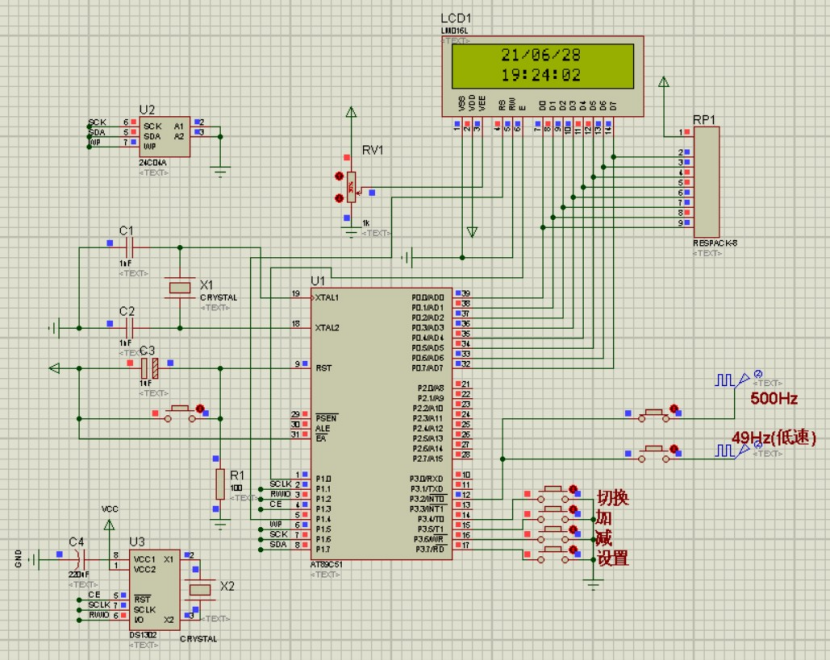Toggle the red latch dot on the 49Hz button
This screenshot has height=661, width=830.
(673, 449)
